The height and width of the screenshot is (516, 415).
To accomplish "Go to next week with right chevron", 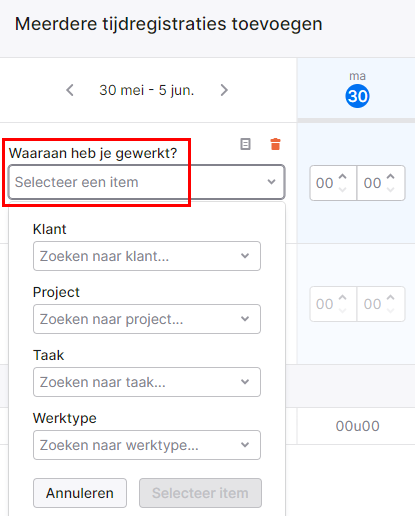I will point(224,90).
